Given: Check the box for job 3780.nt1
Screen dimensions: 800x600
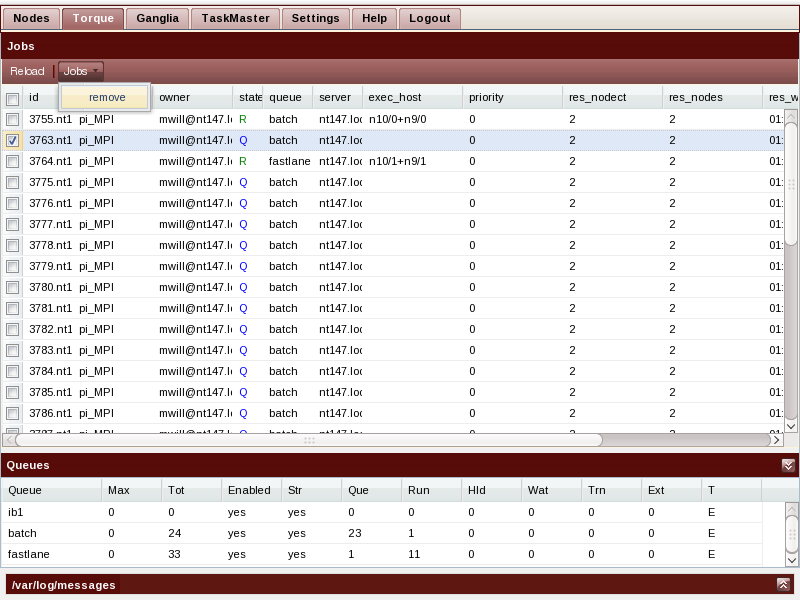Looking at the screenshot, I should tap(13, 288).
